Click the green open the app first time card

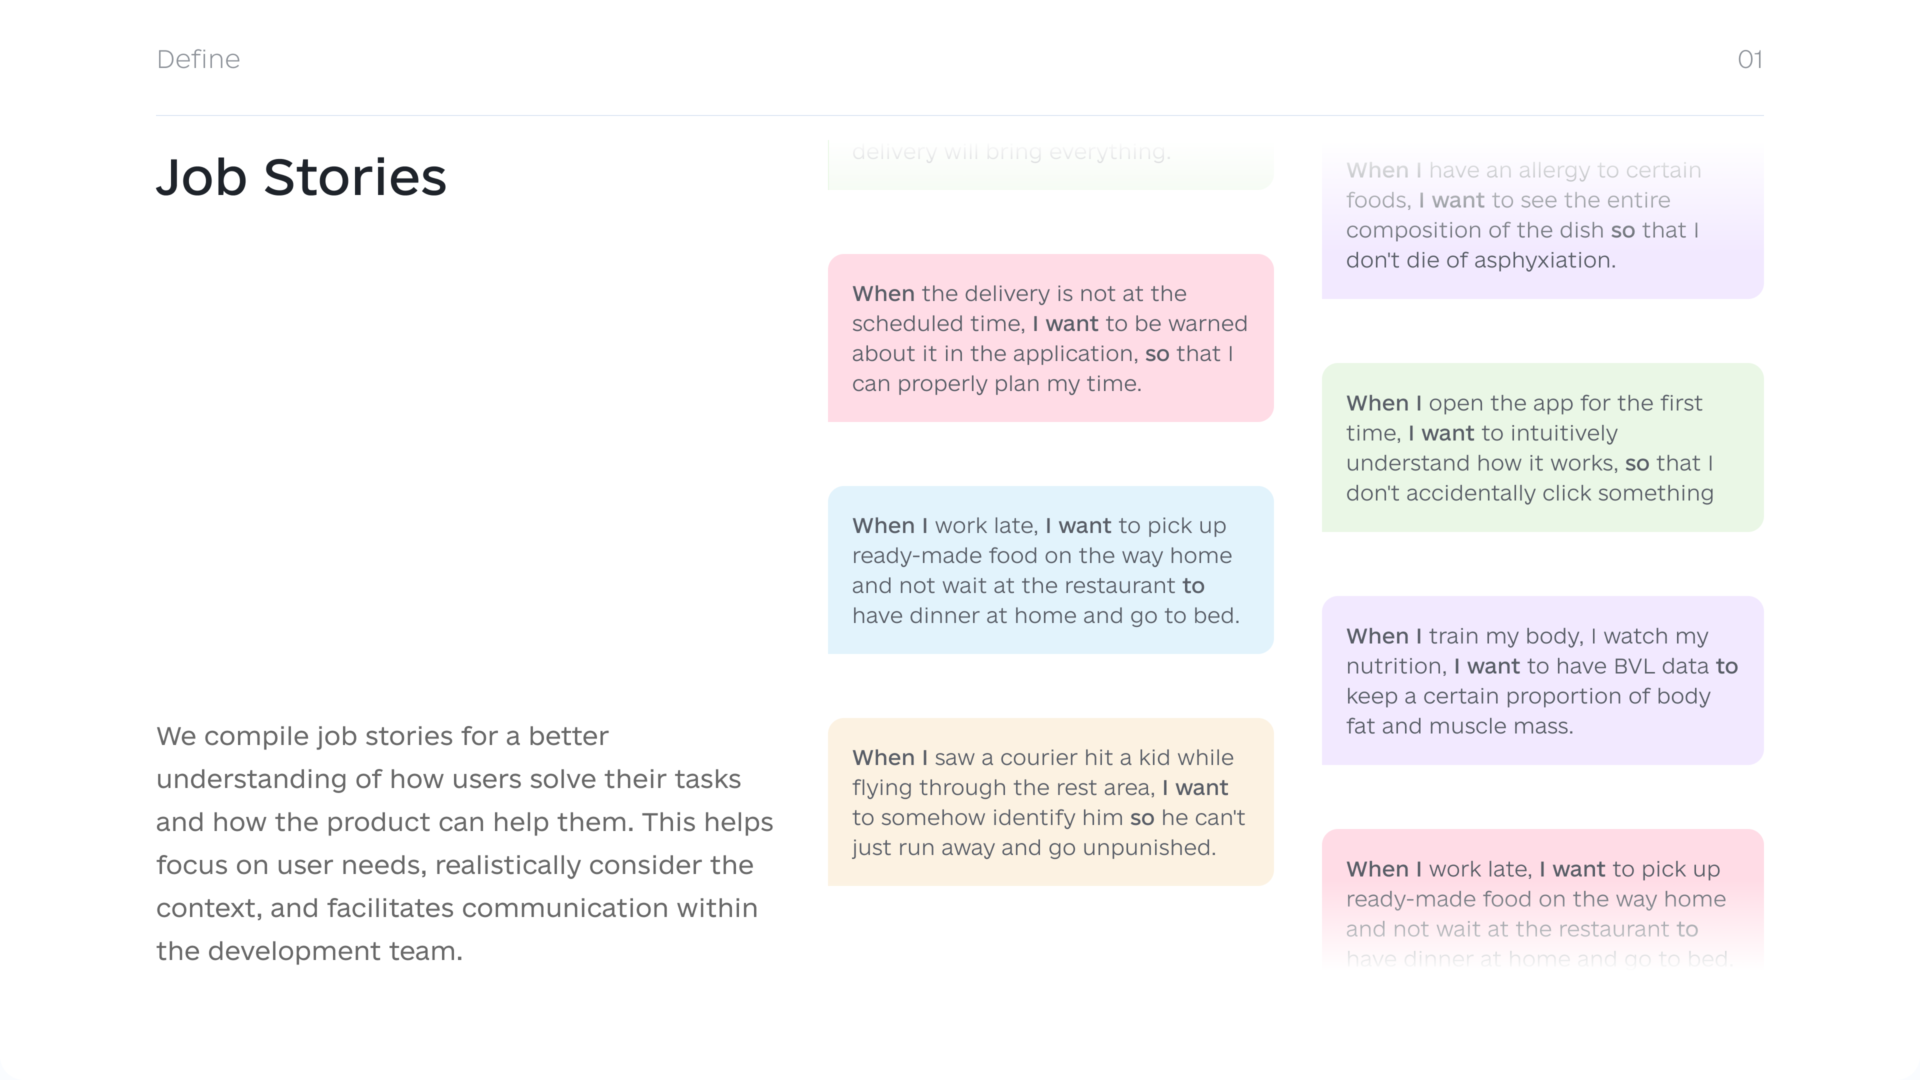click(1542, 447)
